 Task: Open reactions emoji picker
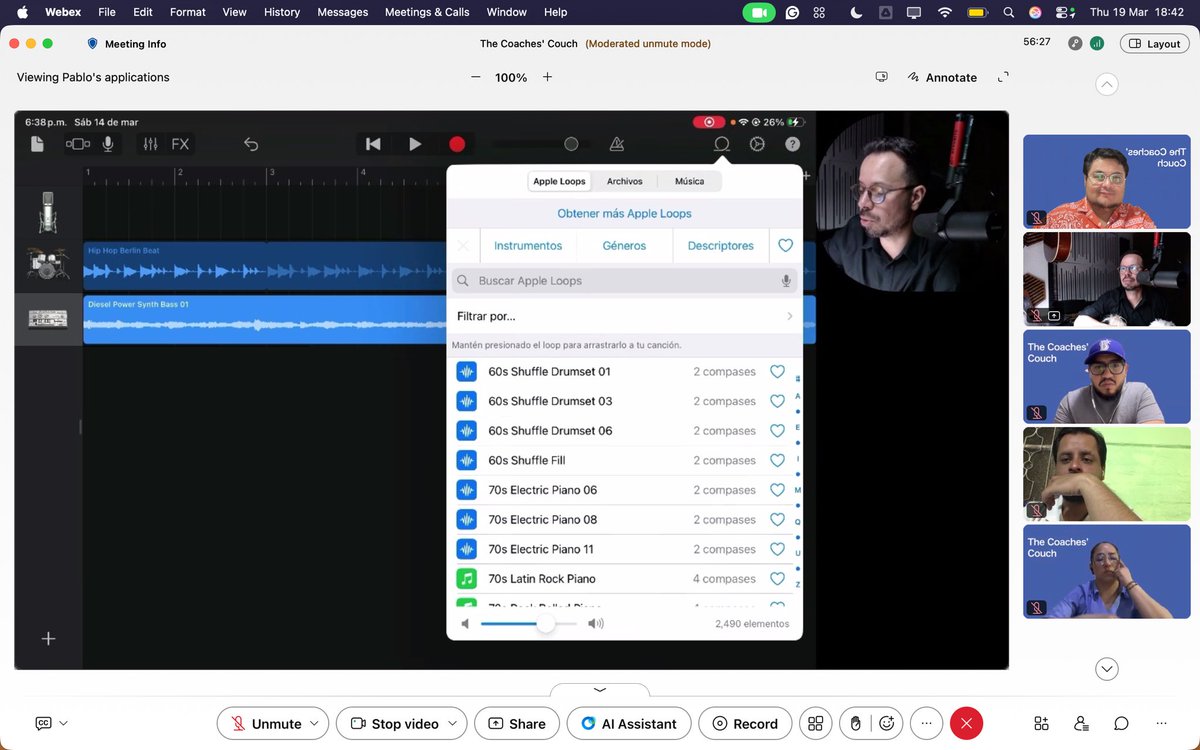(887, 723)
